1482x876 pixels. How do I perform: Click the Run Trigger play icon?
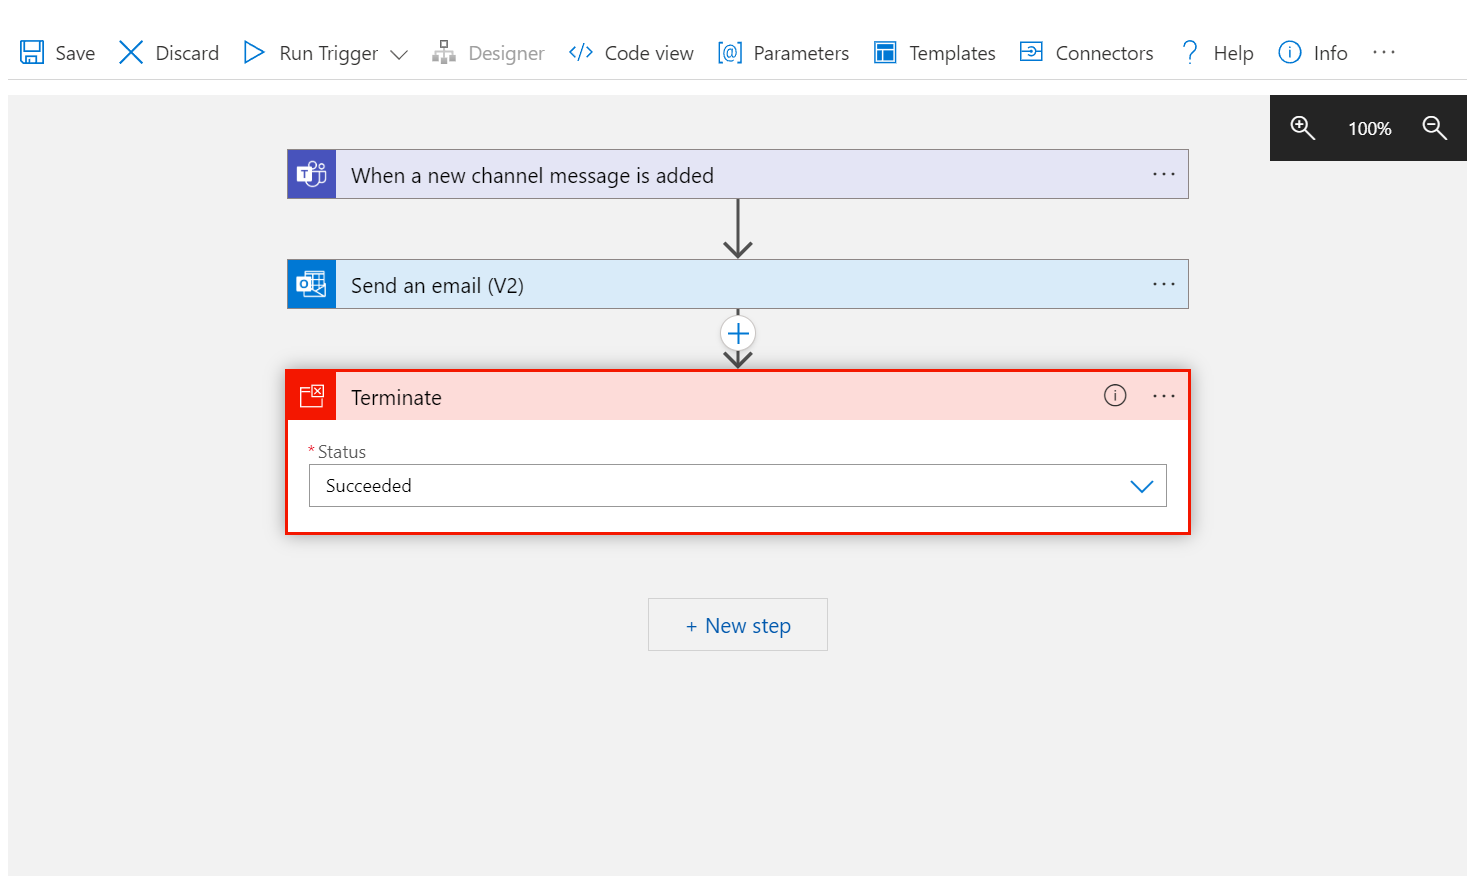pyautogui.click(x=253, y=52)
